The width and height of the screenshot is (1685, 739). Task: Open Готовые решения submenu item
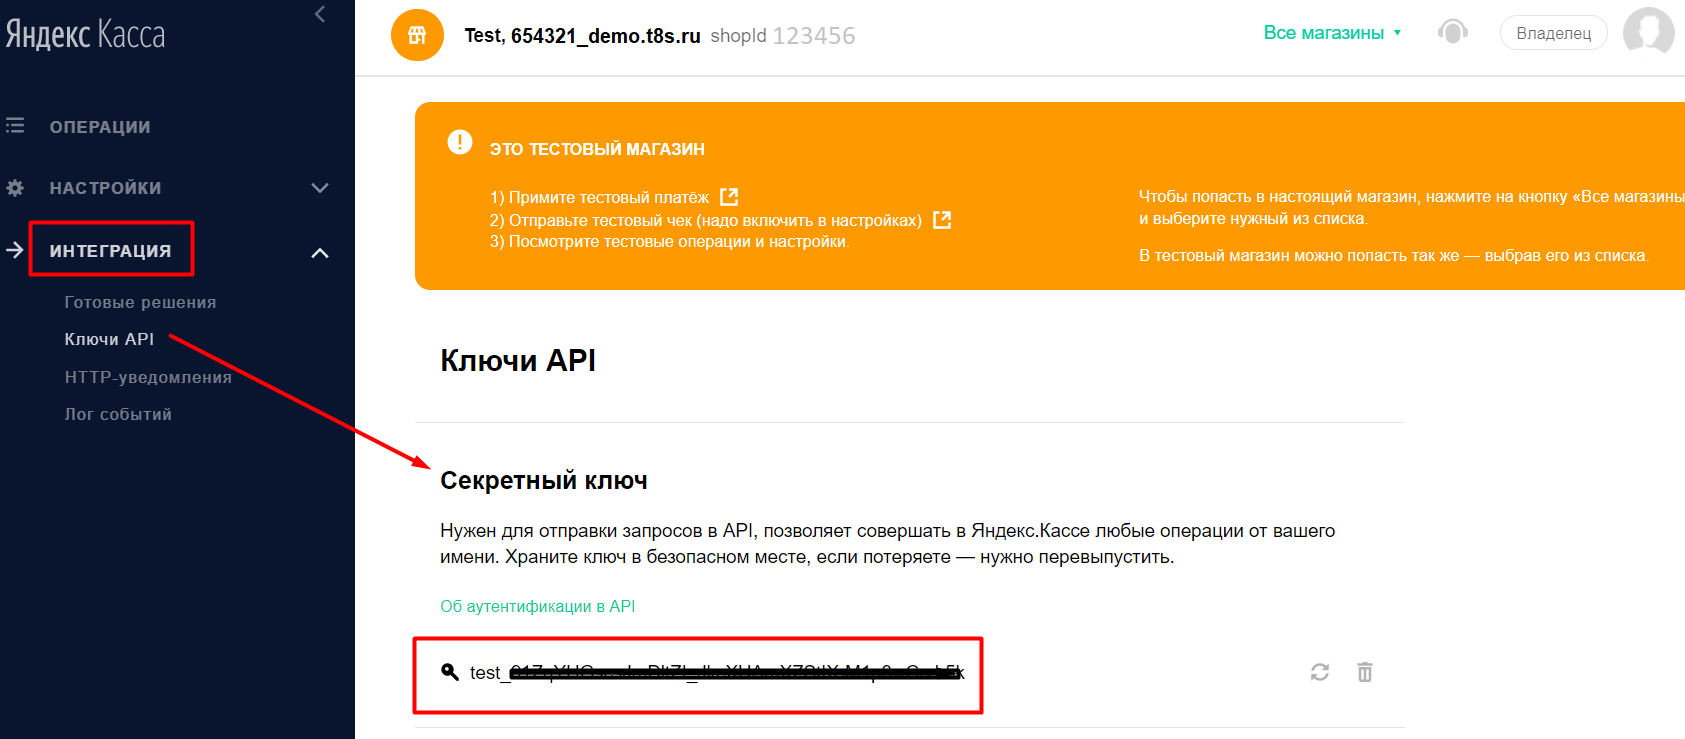click(x=140, y=302)
